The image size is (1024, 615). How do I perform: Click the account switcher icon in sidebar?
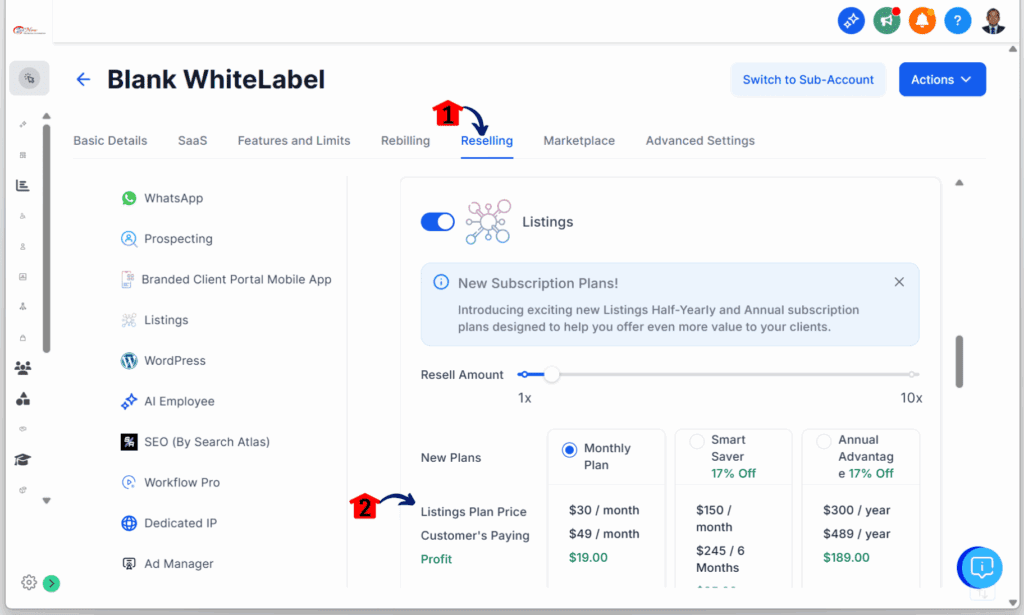pyautogui.click(x=29, y=78)
